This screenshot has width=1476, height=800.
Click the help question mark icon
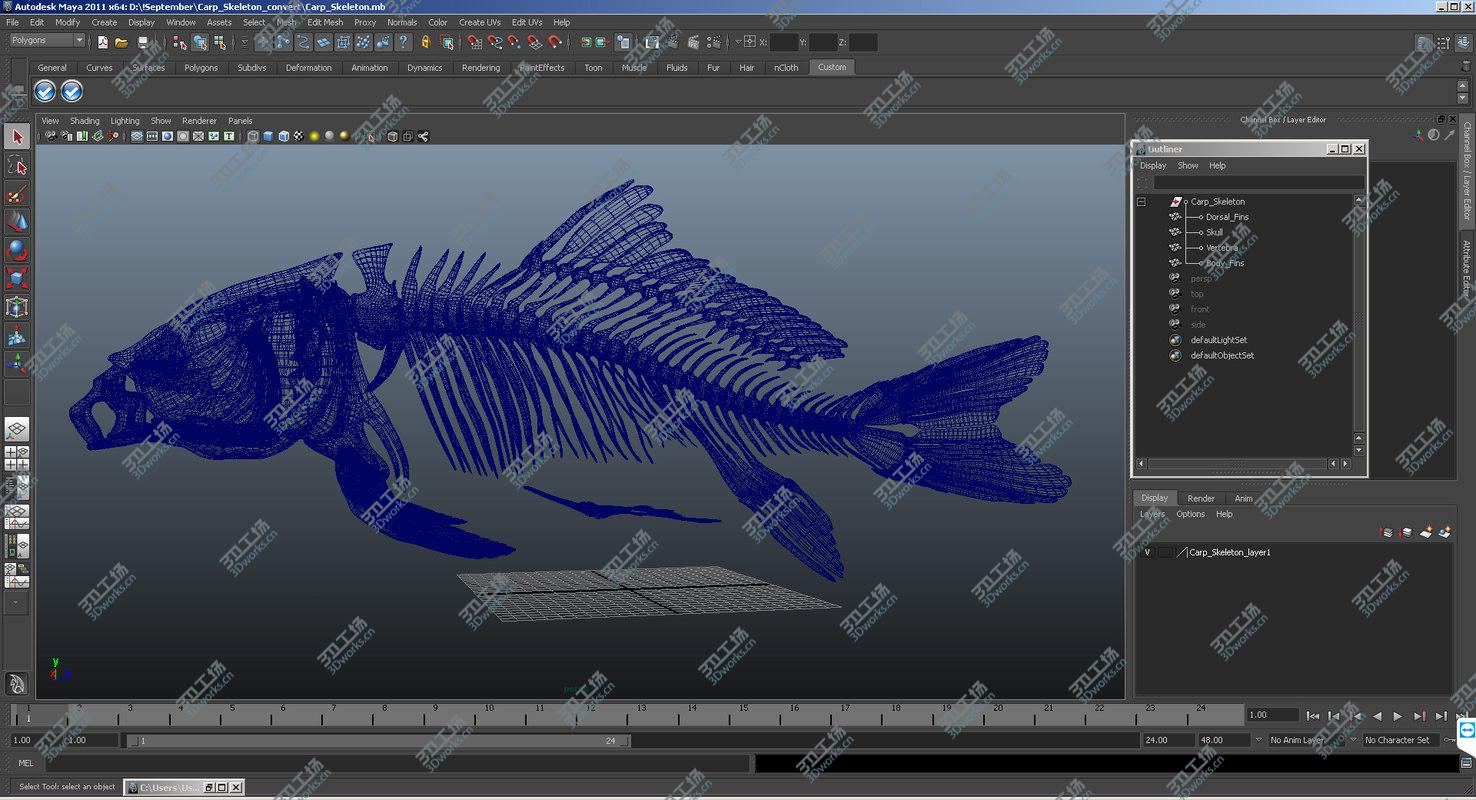(x=403, y=42)
